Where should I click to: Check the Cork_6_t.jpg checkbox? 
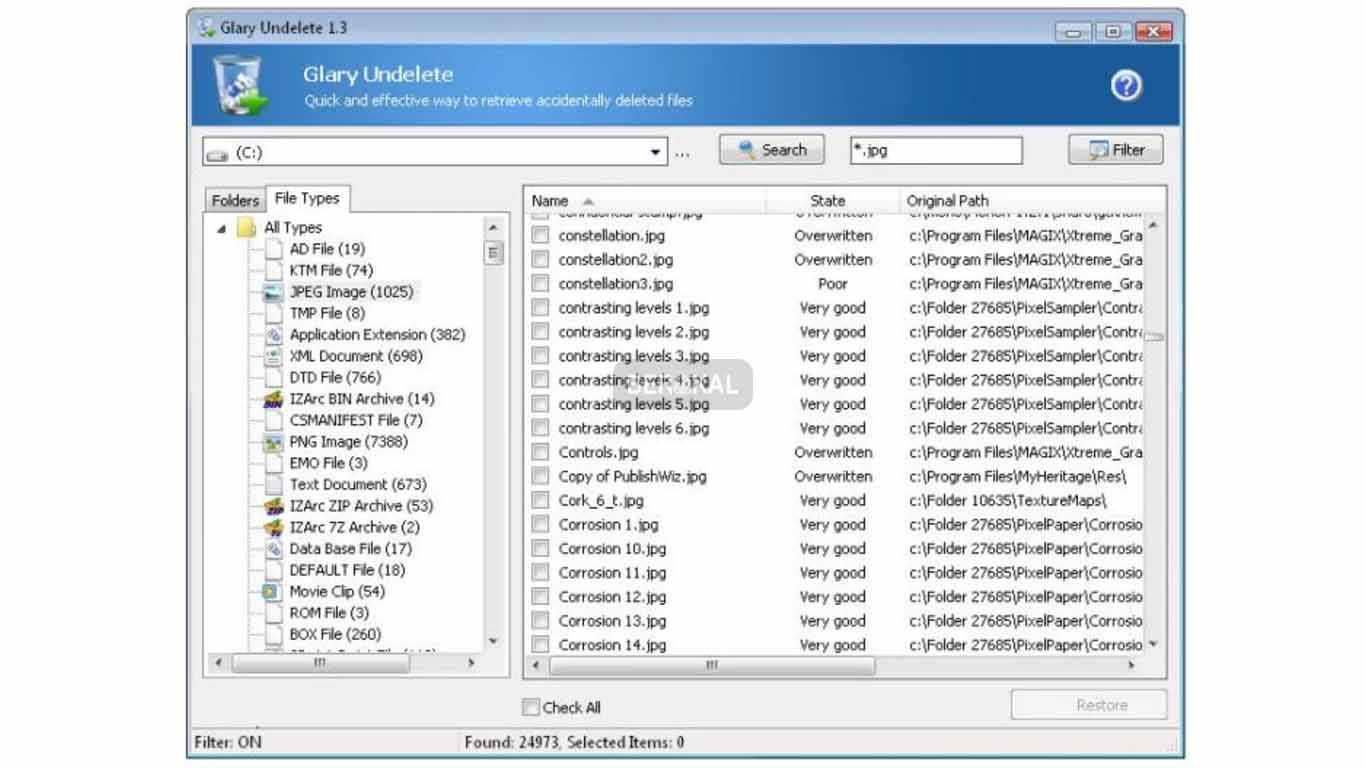tap(540, 500)
